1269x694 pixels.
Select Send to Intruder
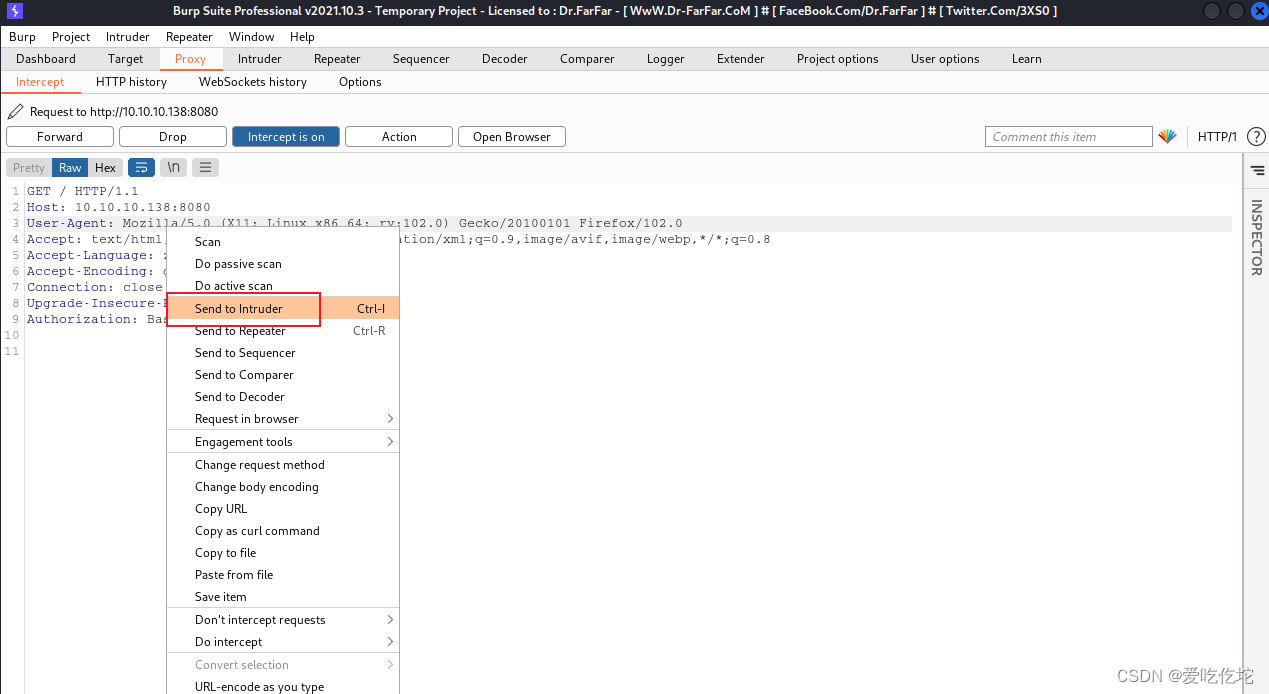click(x=283, y=309)
